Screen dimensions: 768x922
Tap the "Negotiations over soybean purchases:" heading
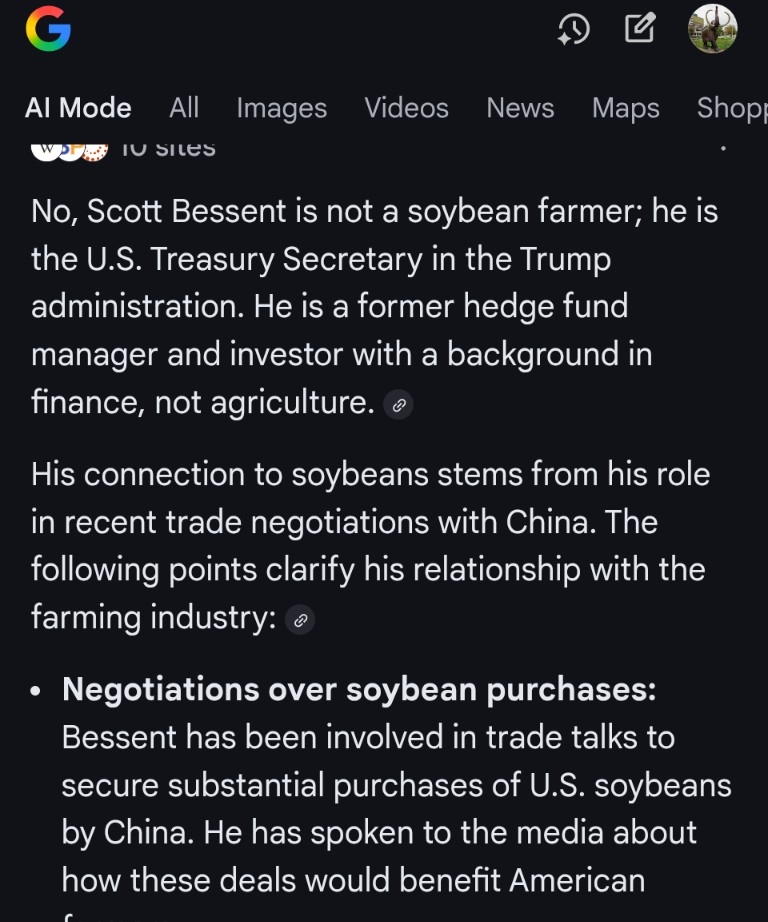pos(359,690)
